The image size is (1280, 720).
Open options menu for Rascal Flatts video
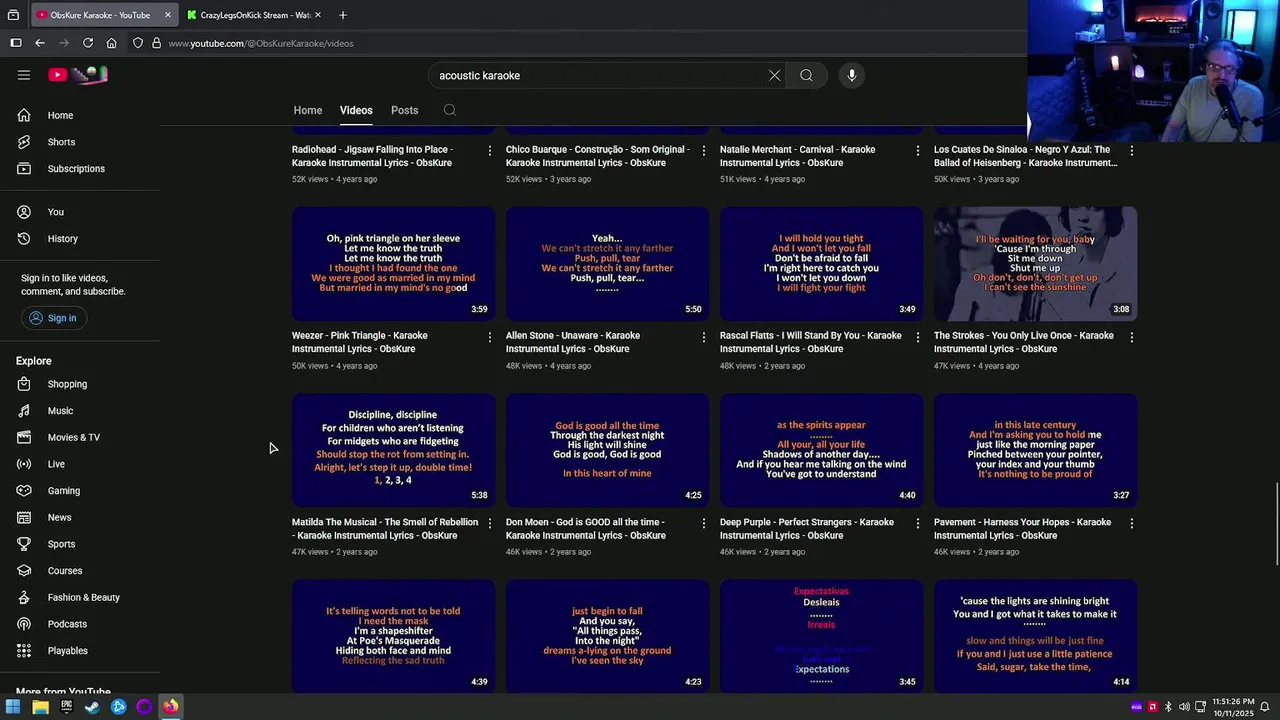(x=917, y=338)
